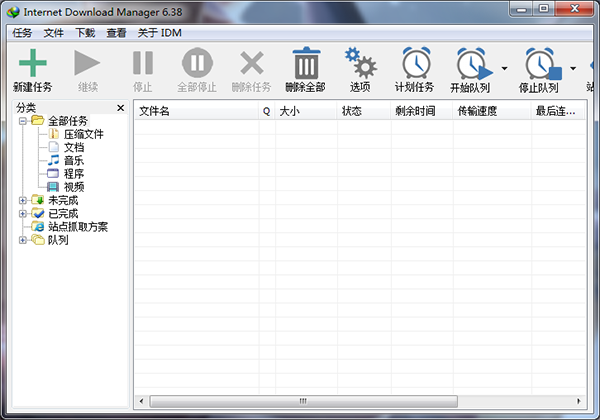This screenshot has width=600, height=420.
Task: Expand the 未完成 tree node
Action: tap(23, 200)
